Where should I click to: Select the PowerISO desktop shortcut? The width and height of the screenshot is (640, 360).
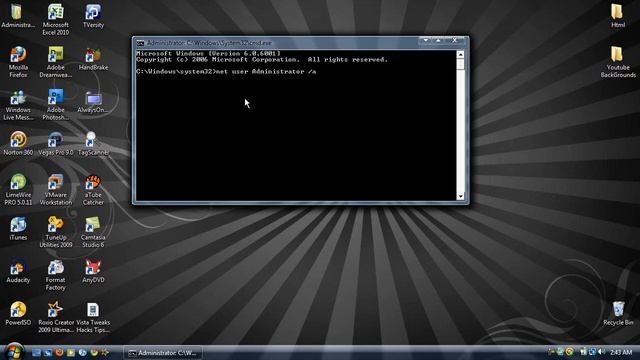(x=18, y=314)
